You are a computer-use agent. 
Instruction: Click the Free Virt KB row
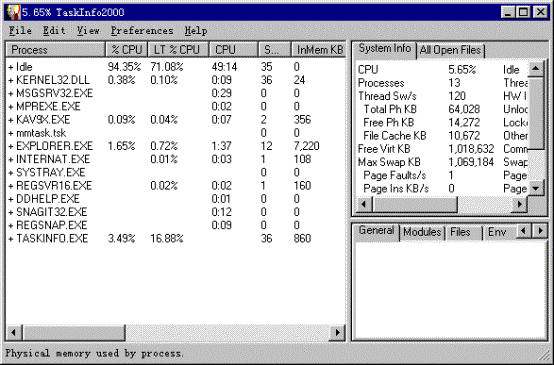442,149
